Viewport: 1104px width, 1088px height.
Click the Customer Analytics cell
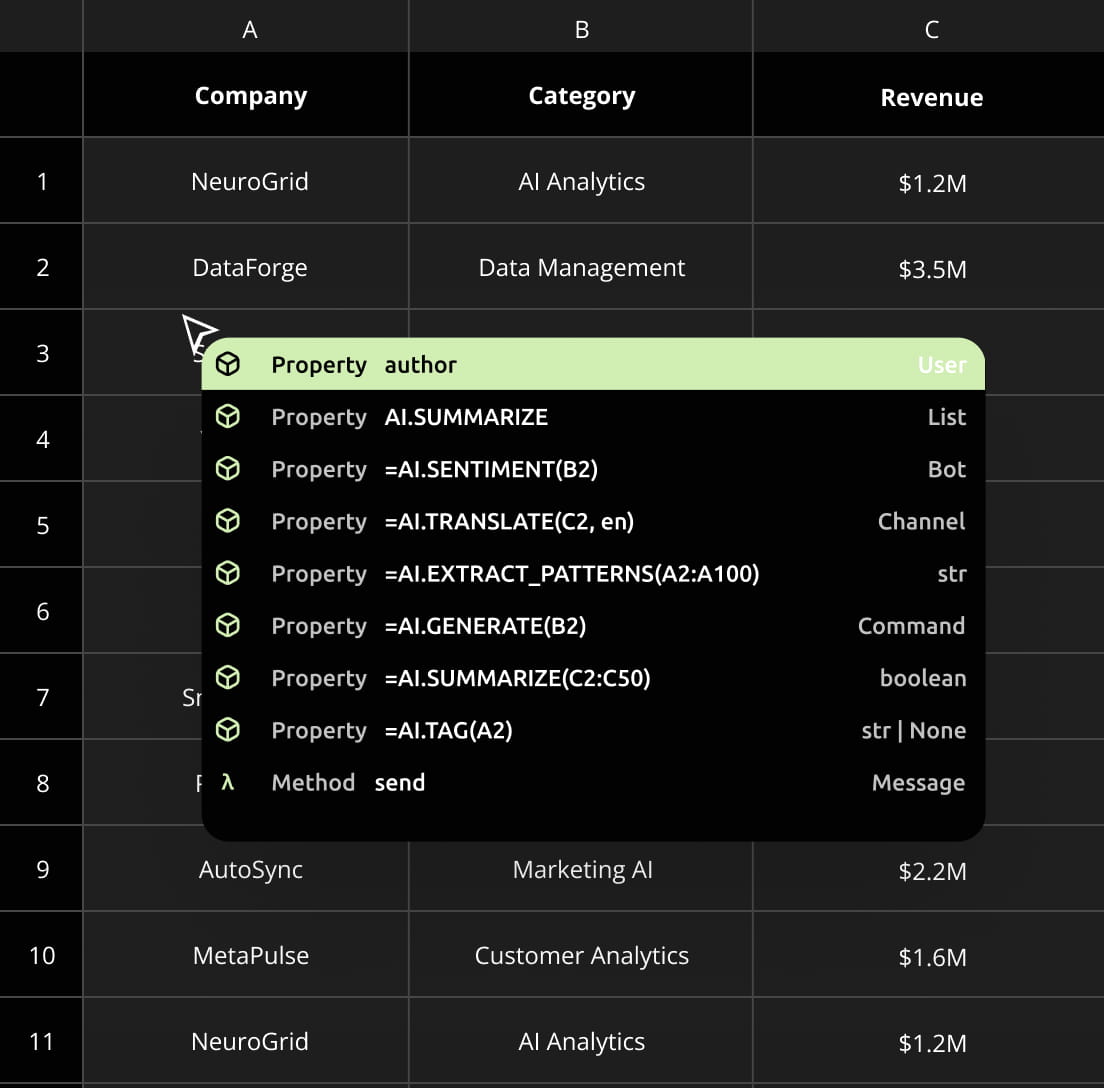[x=581, y=953]
